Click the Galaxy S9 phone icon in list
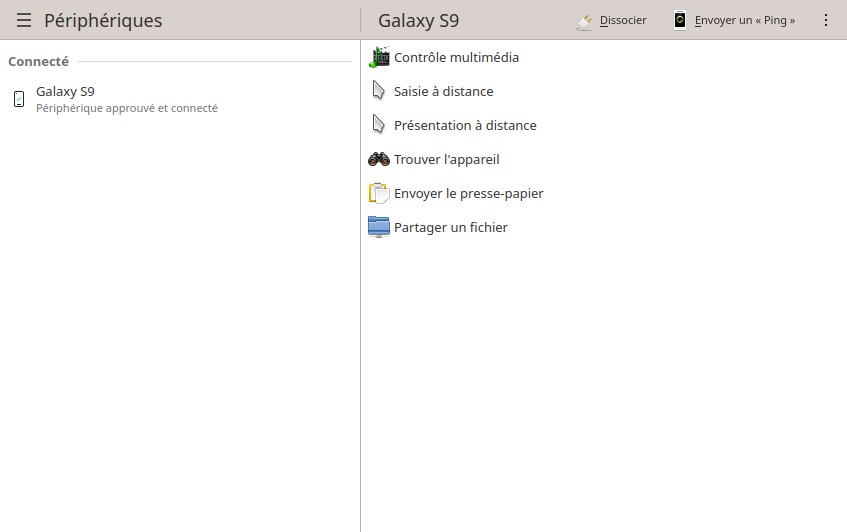The width and height of the screenshot is (847, 532). (x=19, y=99)
